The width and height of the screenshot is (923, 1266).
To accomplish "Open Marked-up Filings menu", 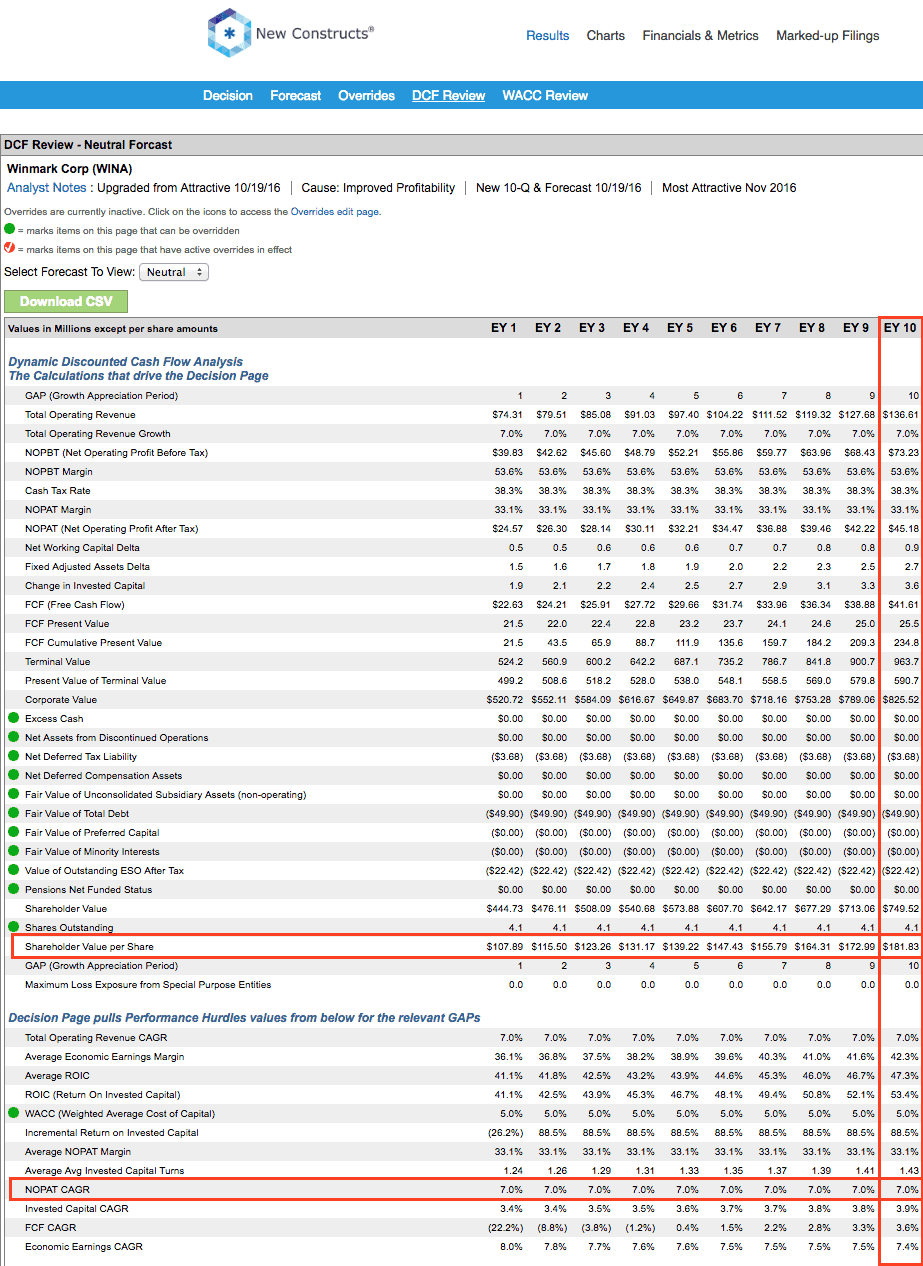I will (x=828, y=35).
